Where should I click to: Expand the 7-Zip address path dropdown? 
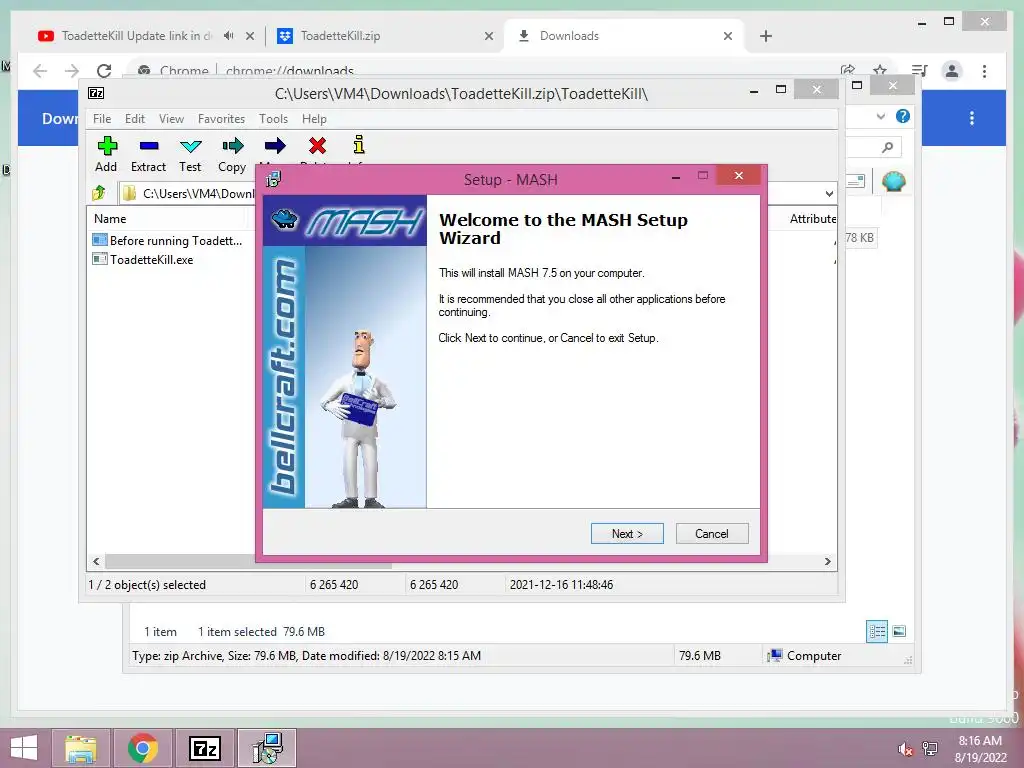[x=829, y=193]
